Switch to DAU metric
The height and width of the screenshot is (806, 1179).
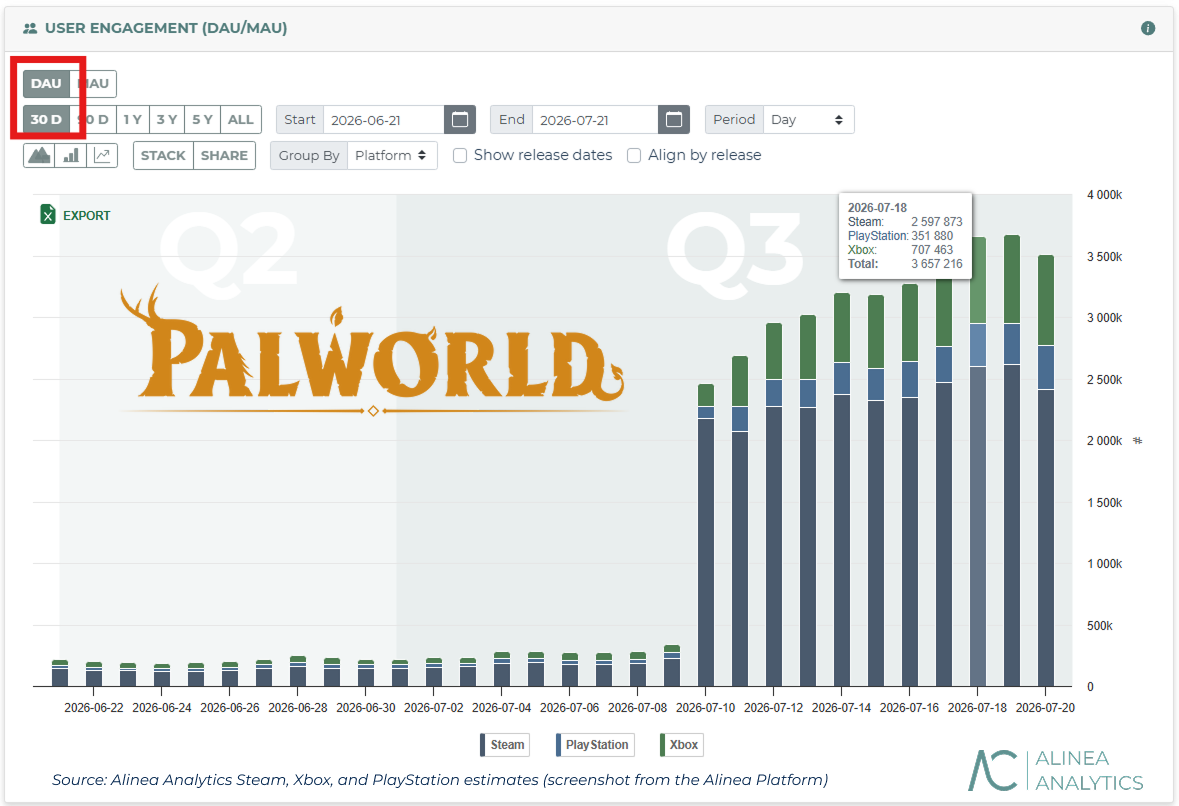[46, 83]
